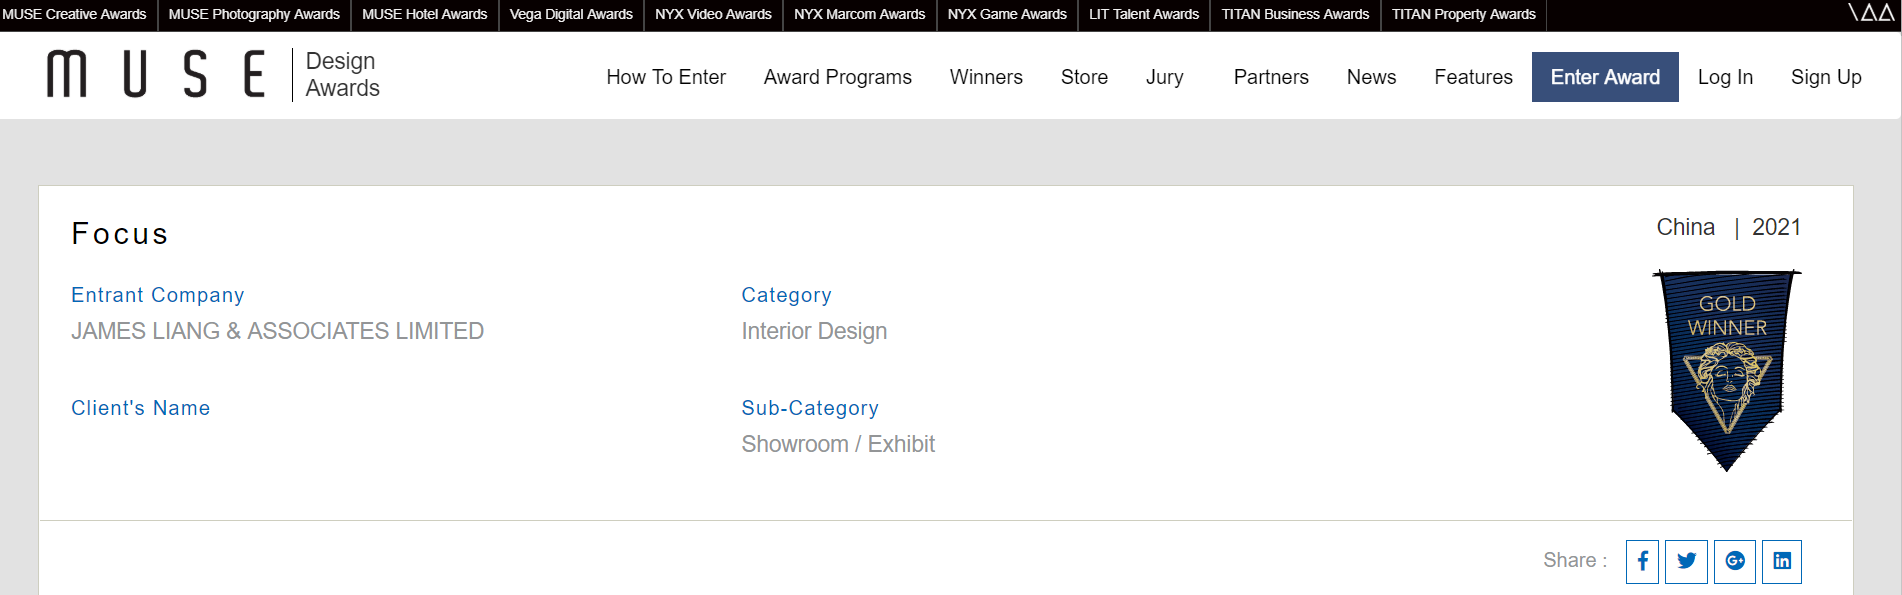The height and width of the screenshot is (595, 1902).
Task: Visit TITAN Property Awards site
Action: pos(1463,14)
